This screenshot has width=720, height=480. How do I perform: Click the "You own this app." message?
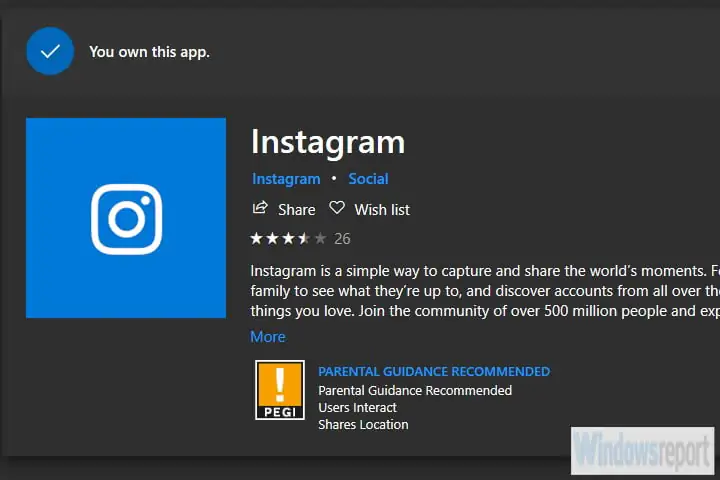(x=149, y=52)
